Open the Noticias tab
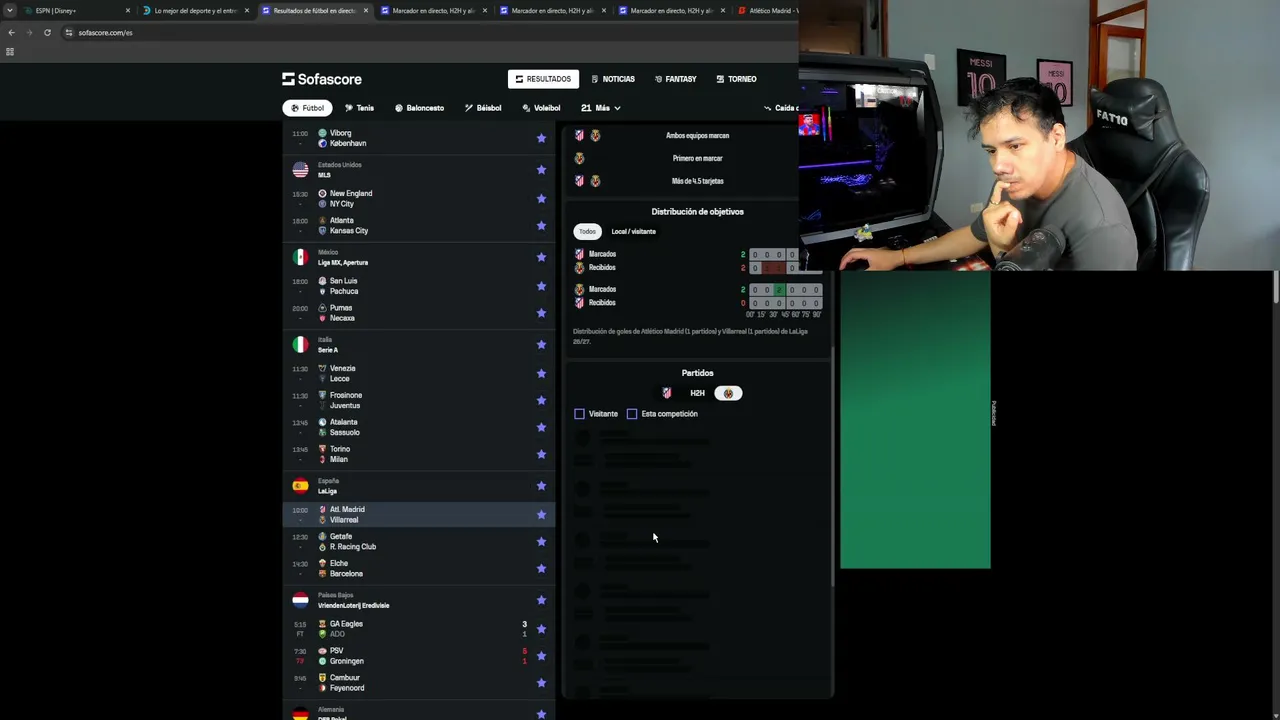This screenshot has width=1280, height=720. 613,79
